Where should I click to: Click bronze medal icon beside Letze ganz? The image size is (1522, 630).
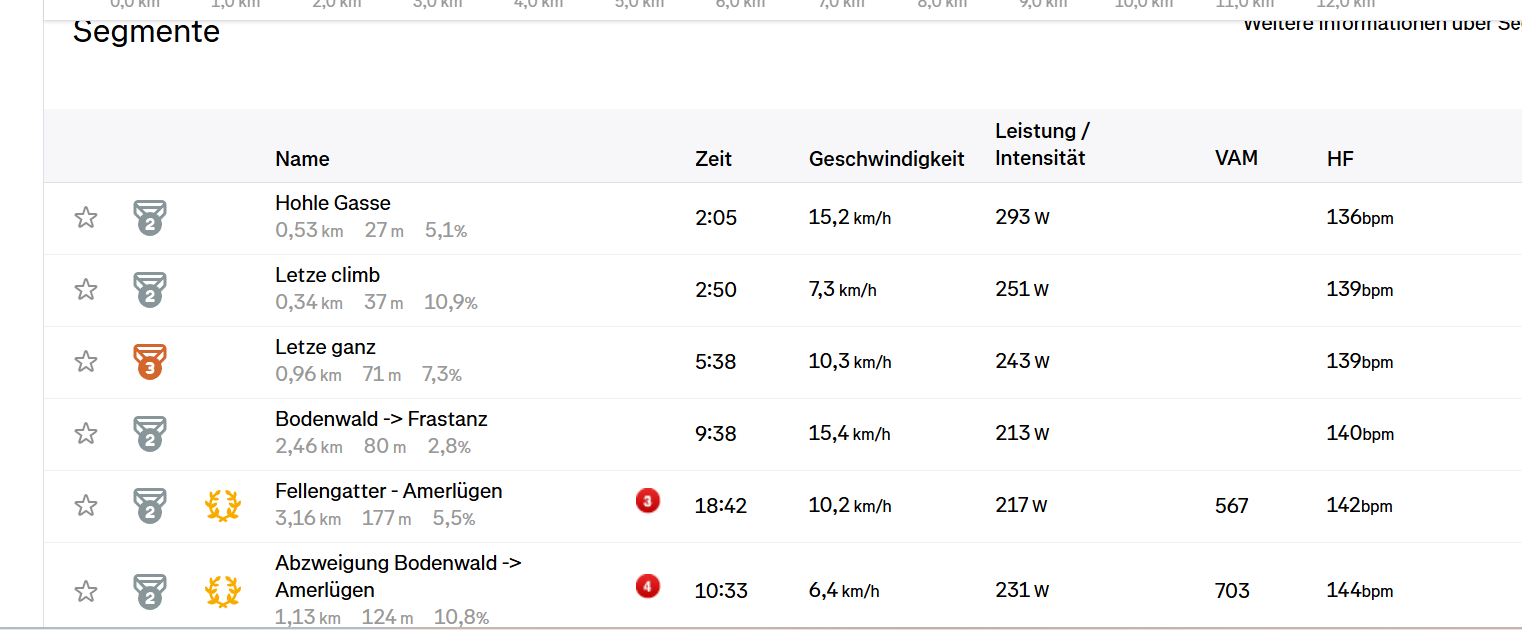(150, 361)
